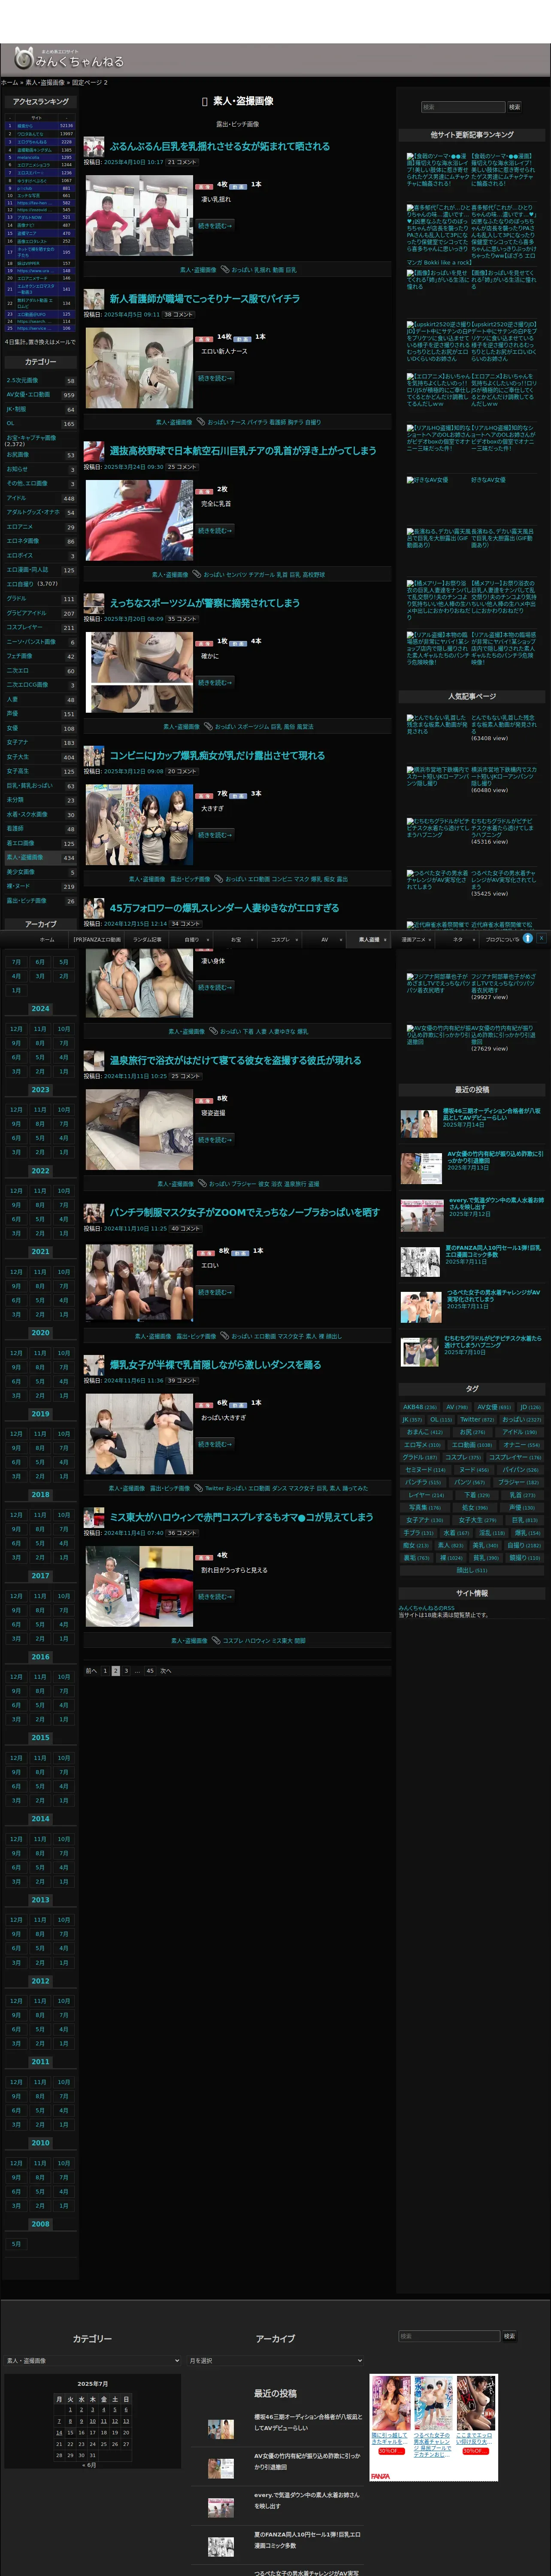Go to the 次へ next page link

[x=166, y=1671]
